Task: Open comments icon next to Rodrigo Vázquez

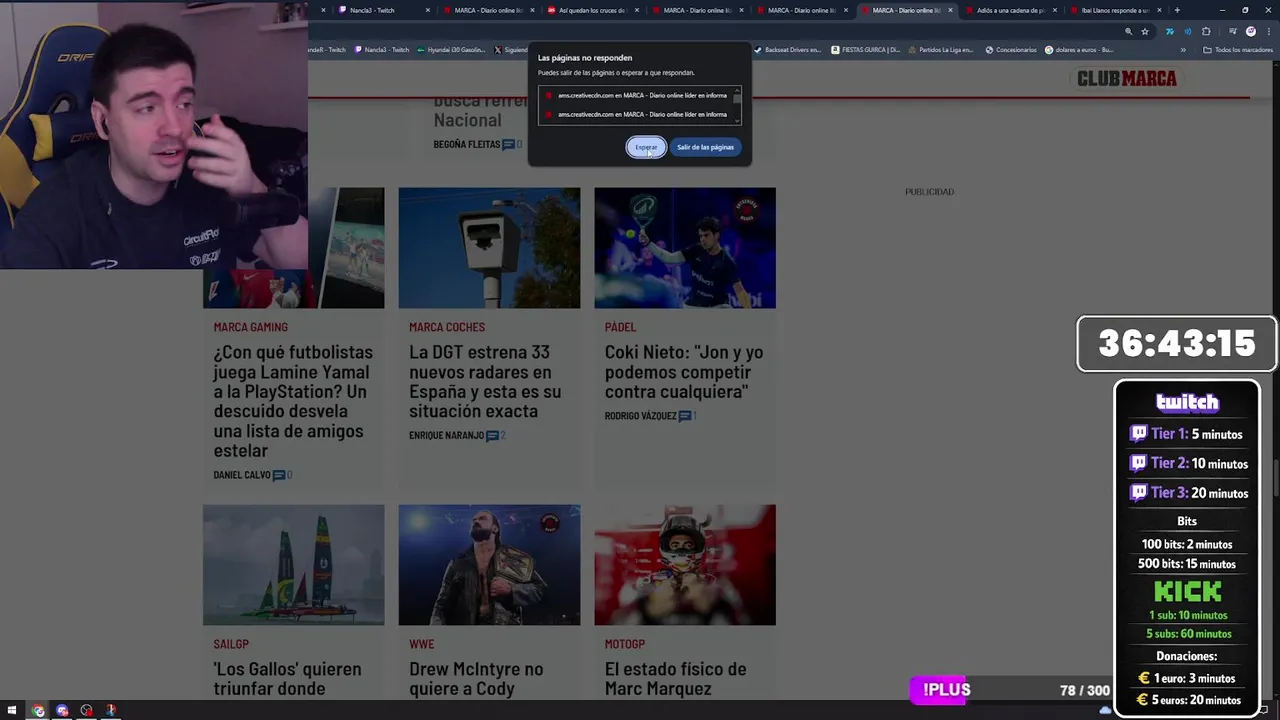Action: point(685,415)
